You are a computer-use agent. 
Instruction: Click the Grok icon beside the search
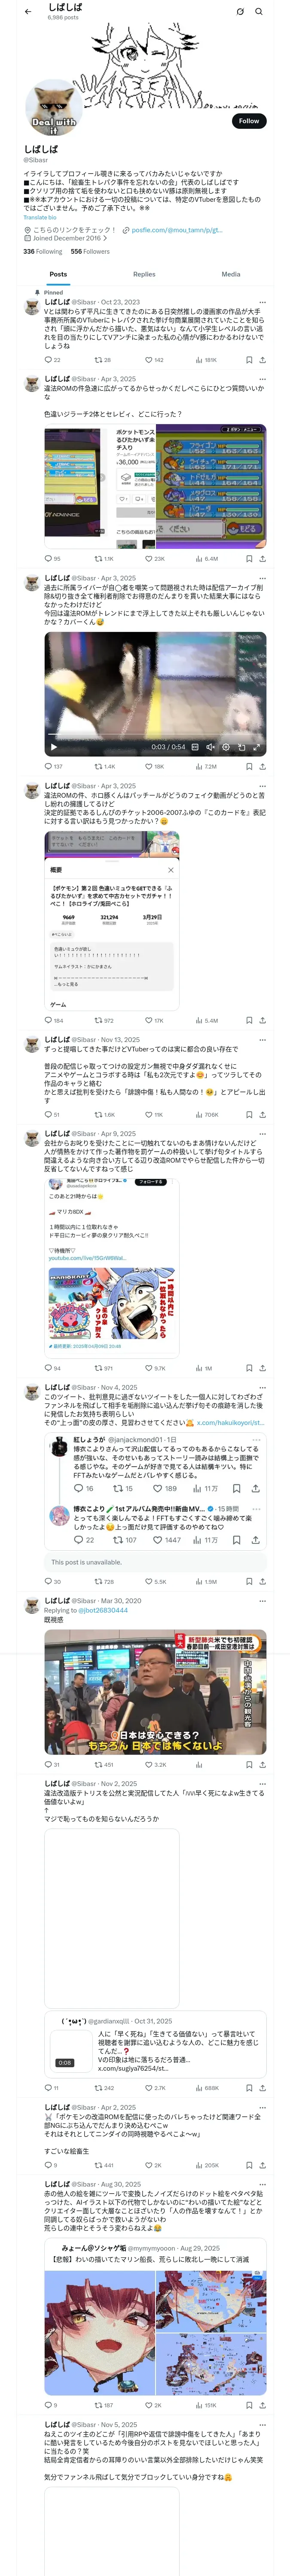pyautogui.click(x=240, y=12)
